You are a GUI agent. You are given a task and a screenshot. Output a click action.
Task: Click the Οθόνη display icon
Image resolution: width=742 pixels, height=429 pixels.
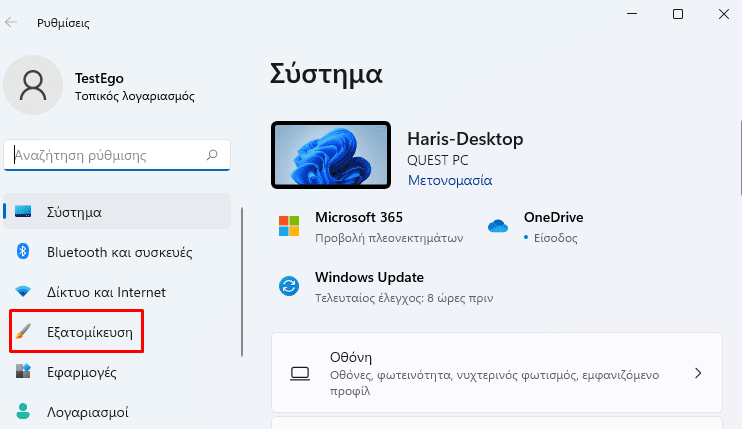coord(300,374)
